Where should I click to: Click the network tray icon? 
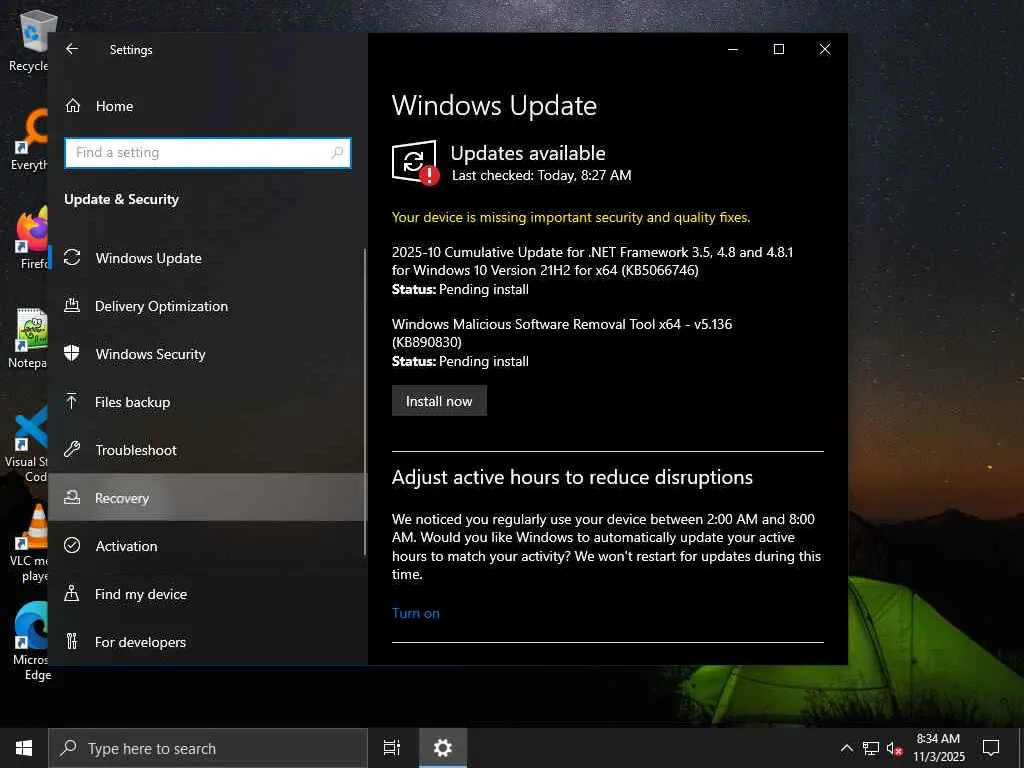871,748
